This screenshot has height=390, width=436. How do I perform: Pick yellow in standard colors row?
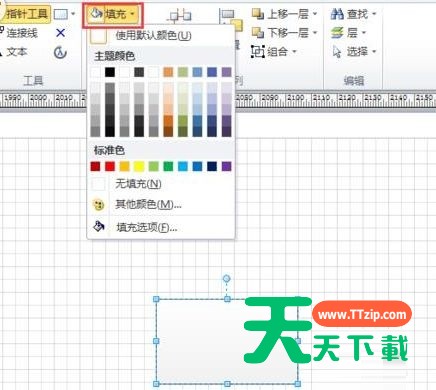(139, 166)
